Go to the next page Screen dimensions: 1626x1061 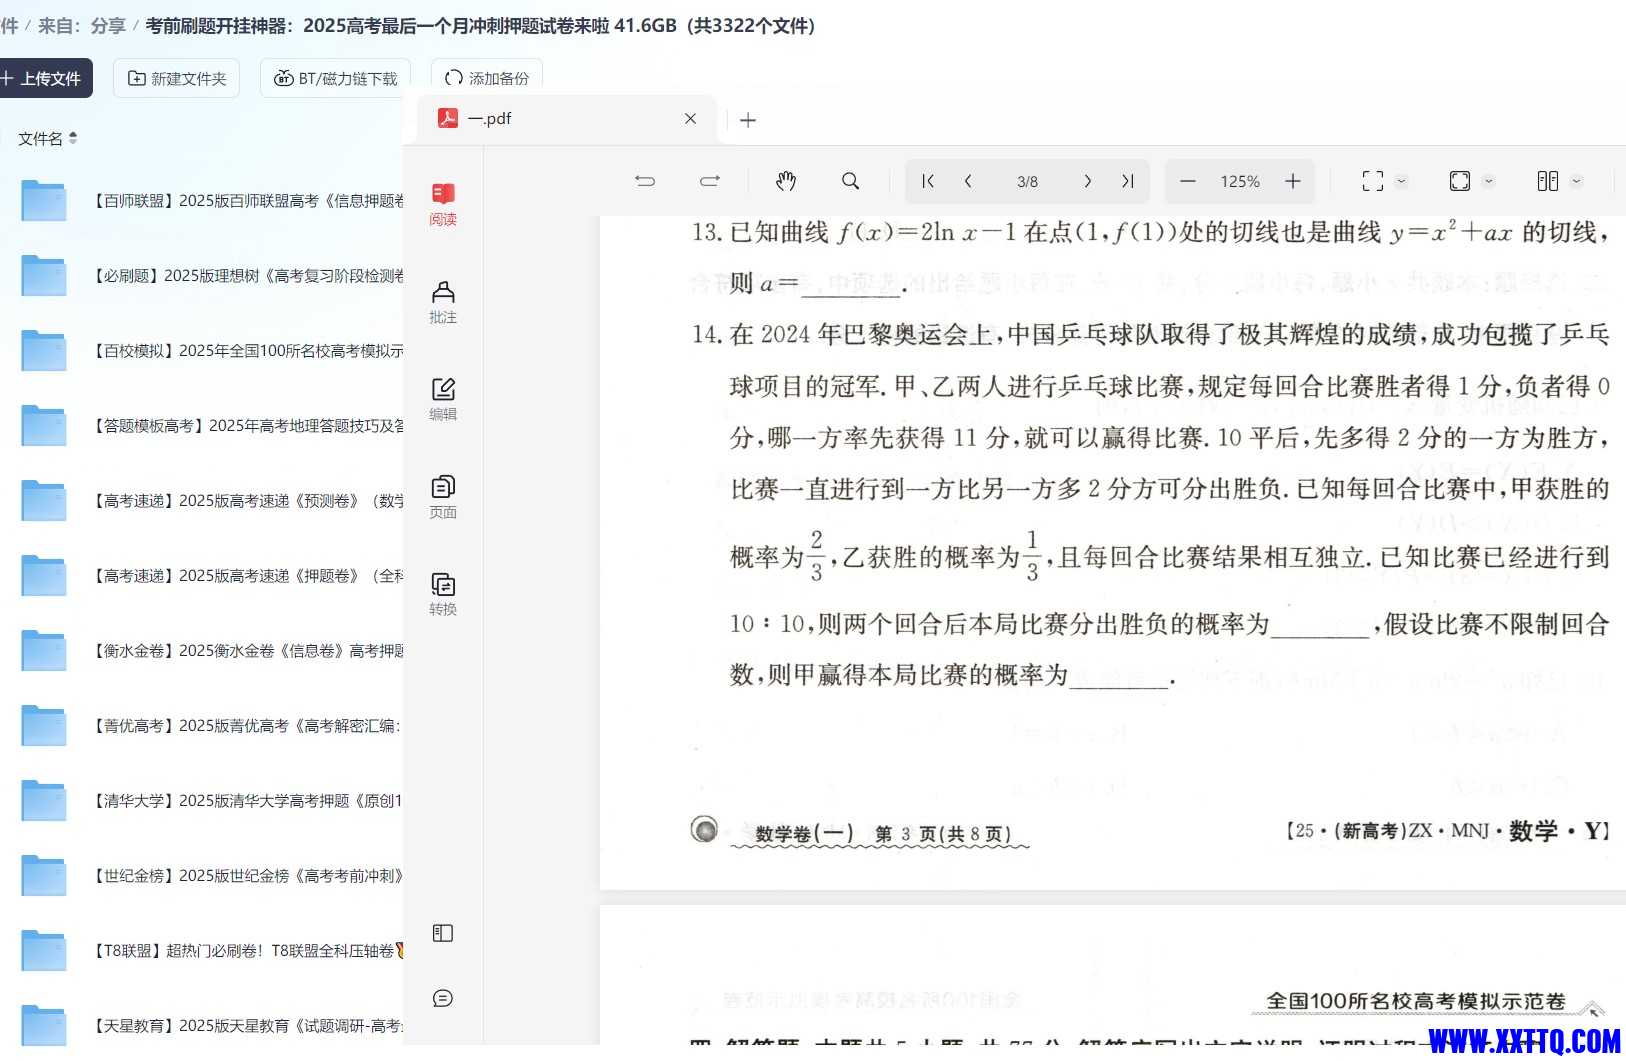[x=1087, y=181]
